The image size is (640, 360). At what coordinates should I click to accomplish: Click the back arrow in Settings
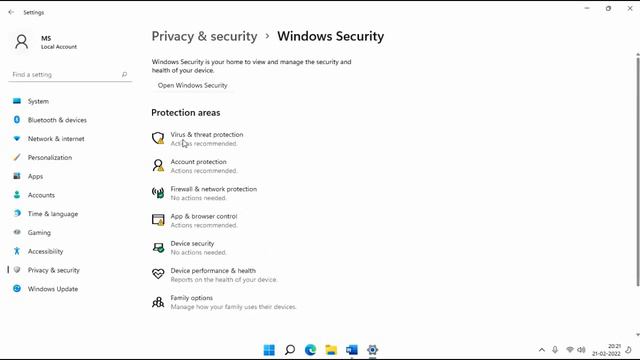pyautogui.click(x=11, y=12)
